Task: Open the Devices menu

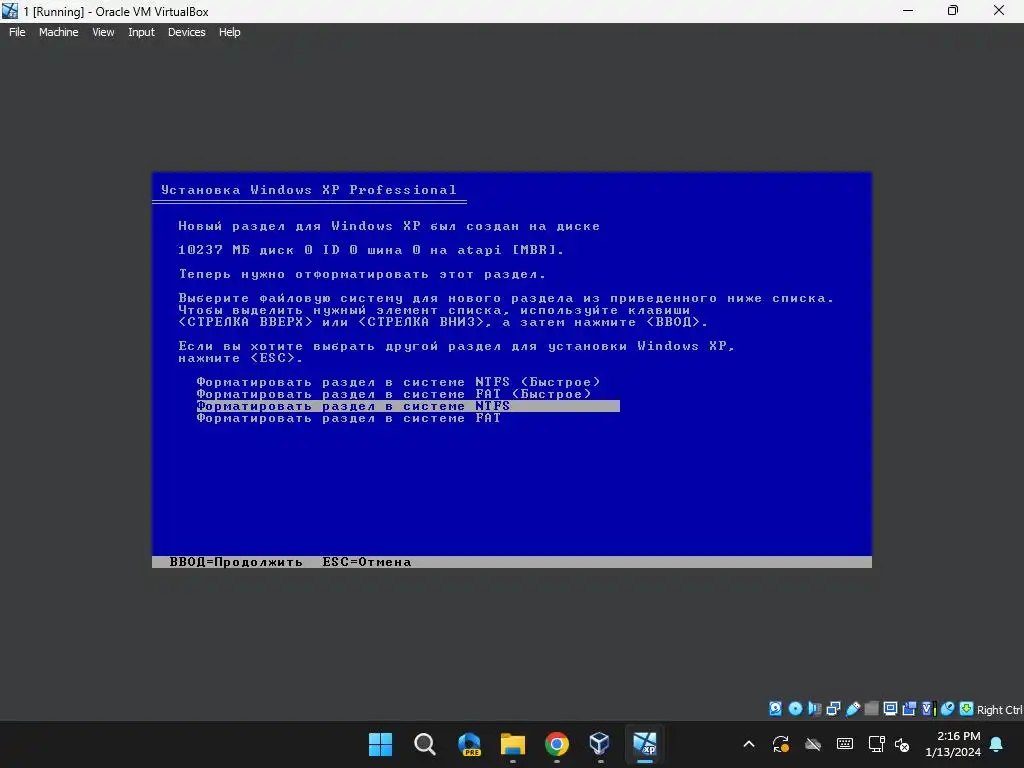Action: (186, 32)
